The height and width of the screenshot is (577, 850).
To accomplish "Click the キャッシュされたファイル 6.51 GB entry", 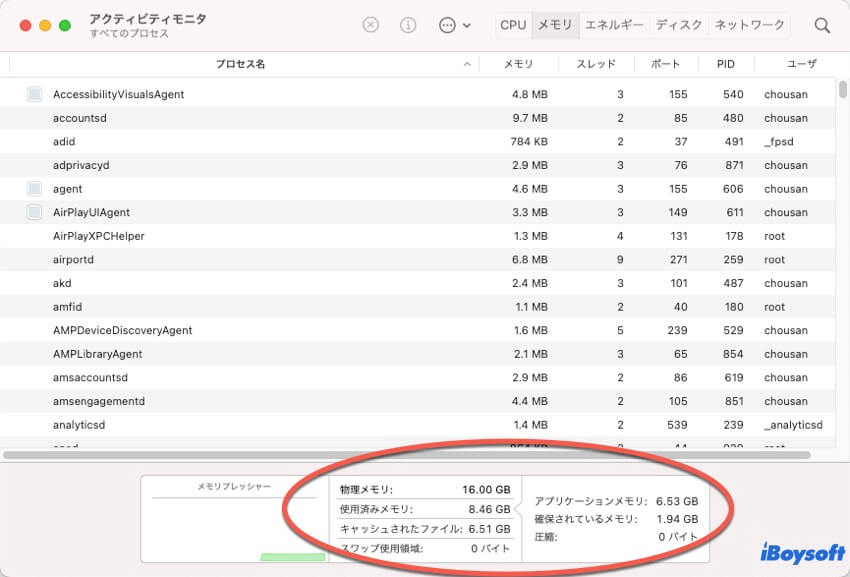I will click(425, 529).
